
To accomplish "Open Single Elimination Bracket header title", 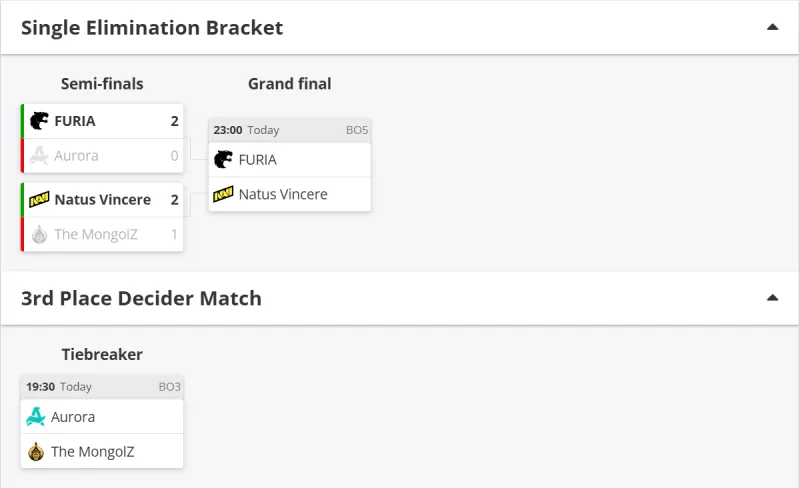I will (152, 28).
